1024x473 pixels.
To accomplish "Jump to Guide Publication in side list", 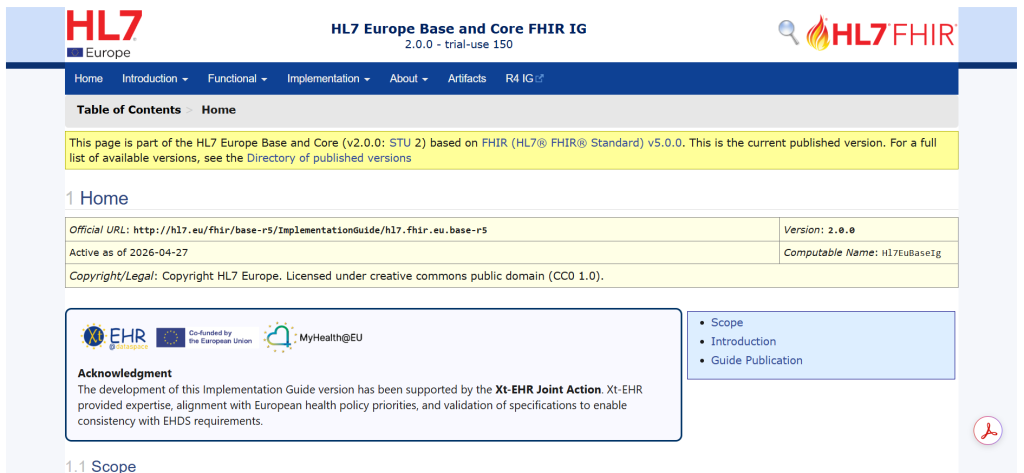I will (x=756, y=361).
